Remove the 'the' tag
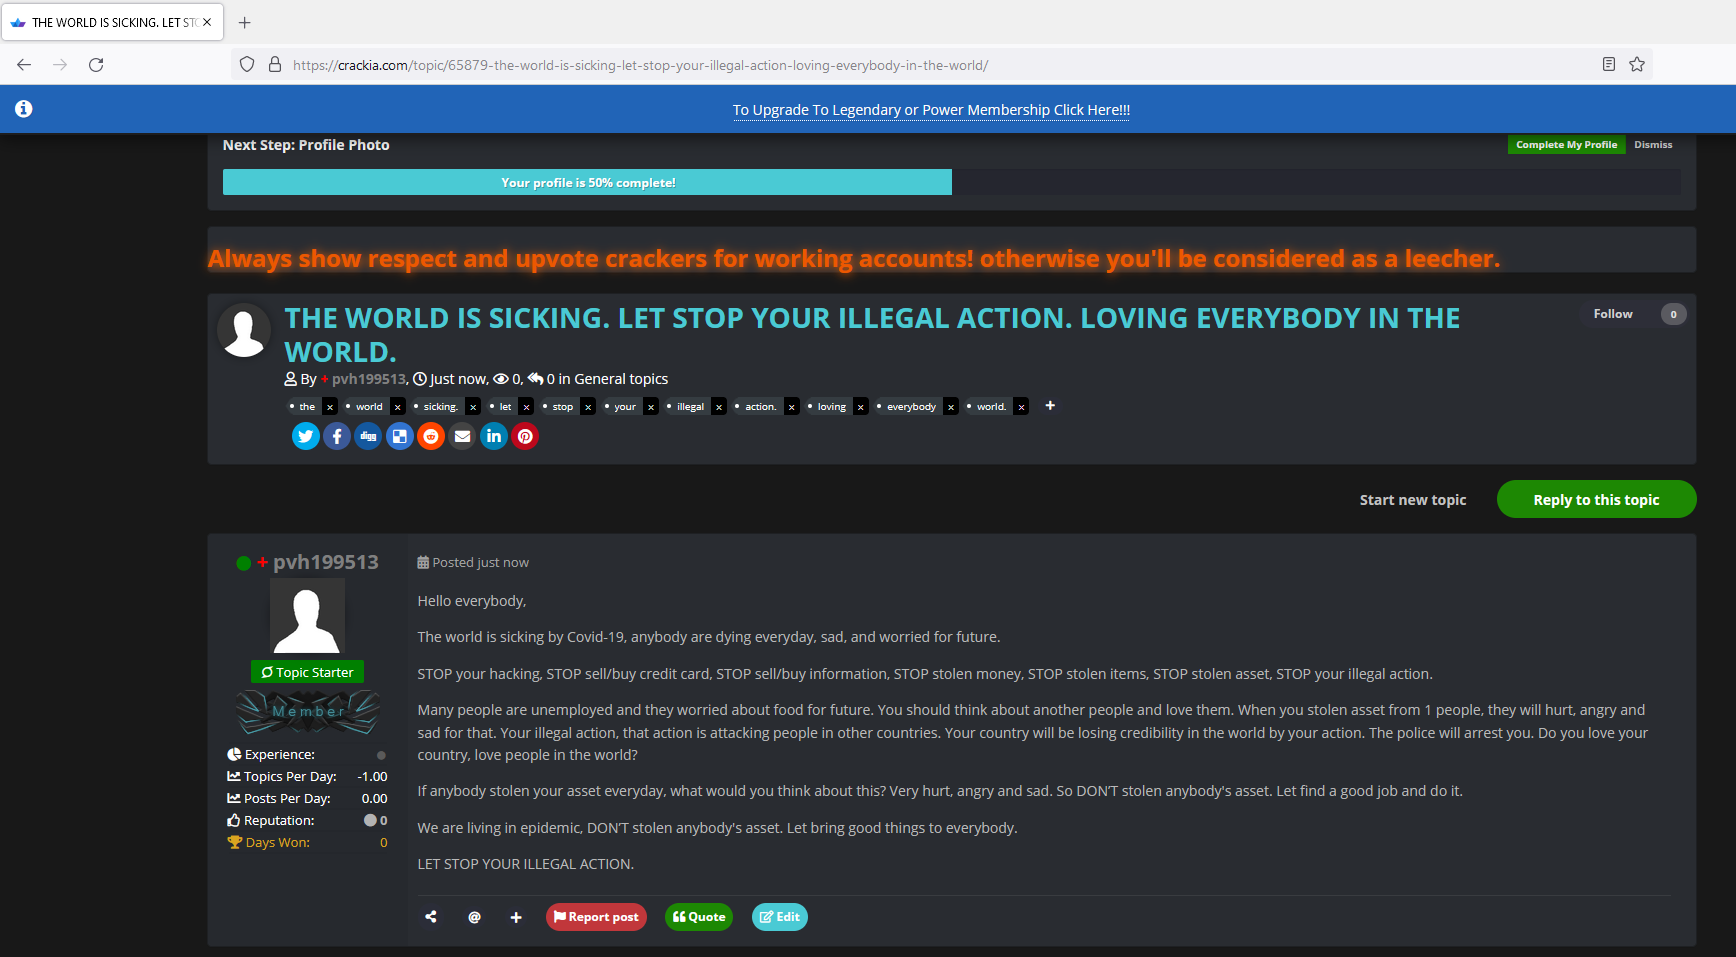1736x957 pixels. [x=330, y=407]
